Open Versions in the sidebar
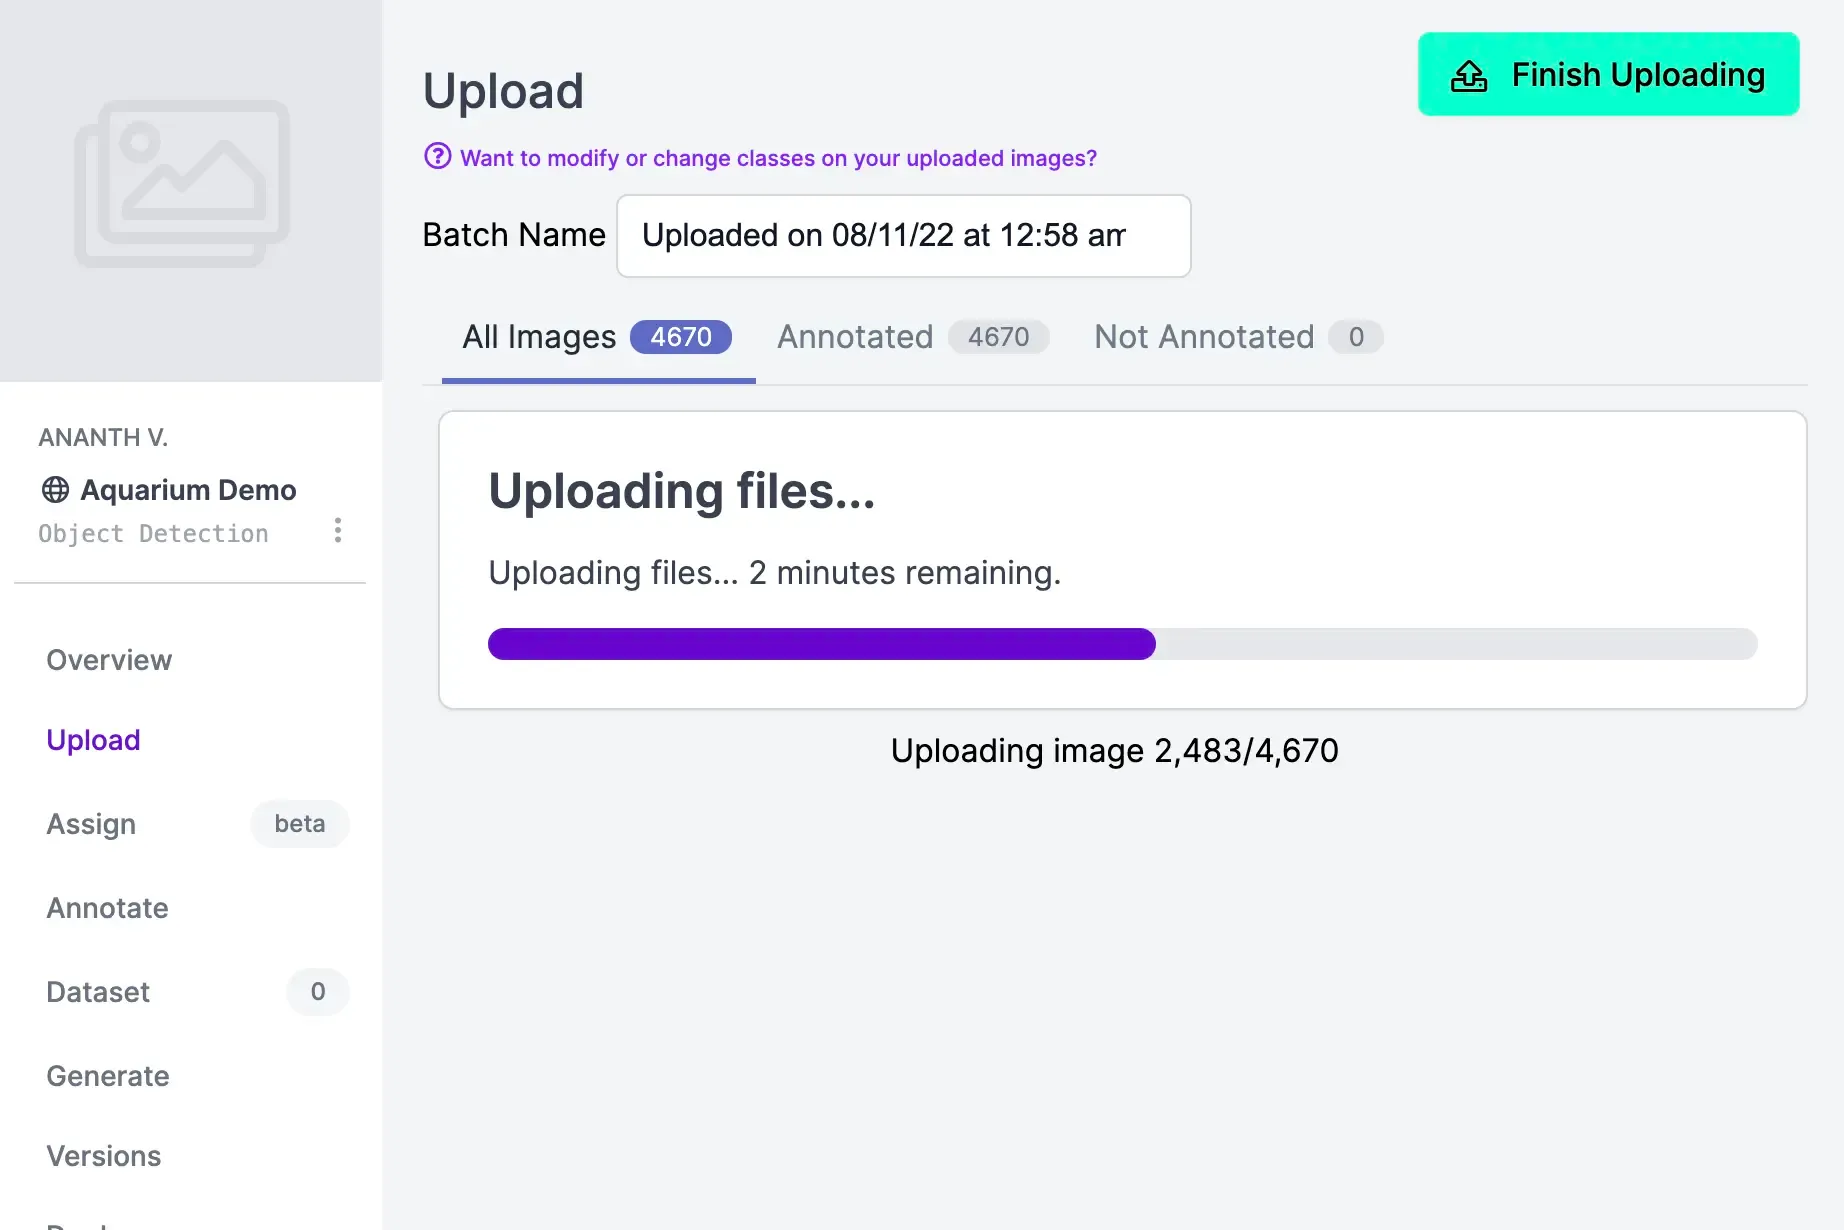Screen dimensions: 1844x1230 click(104, 1156)
